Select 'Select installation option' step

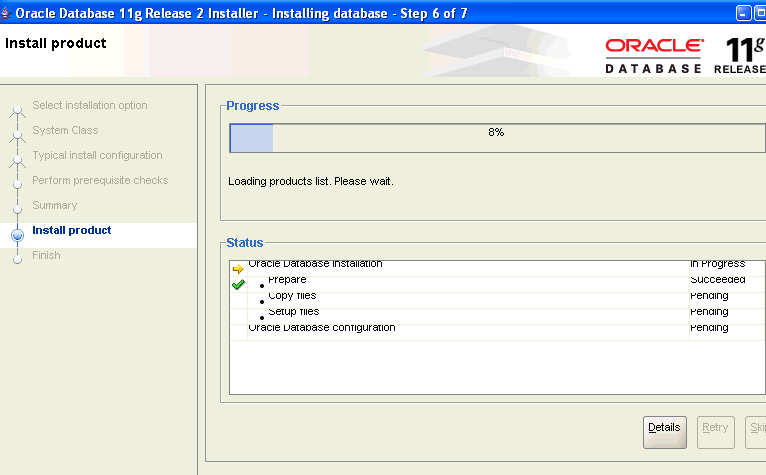89,105
